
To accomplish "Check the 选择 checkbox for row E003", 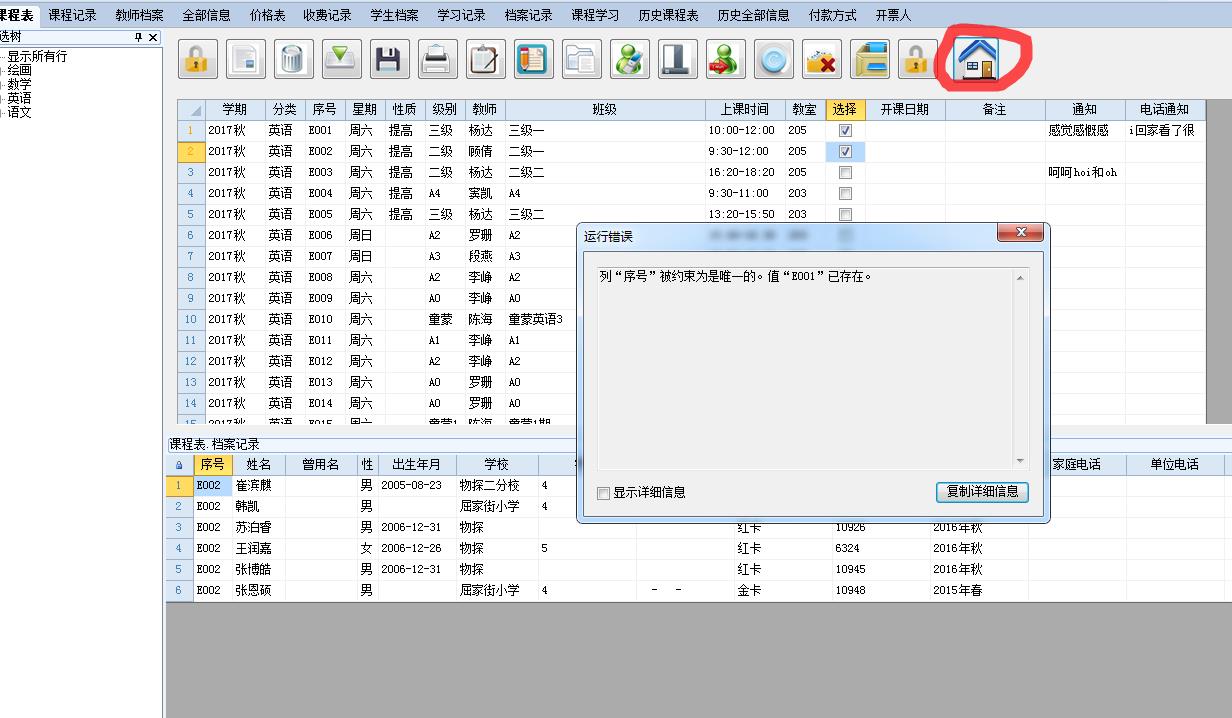I will tap(845, 173).
